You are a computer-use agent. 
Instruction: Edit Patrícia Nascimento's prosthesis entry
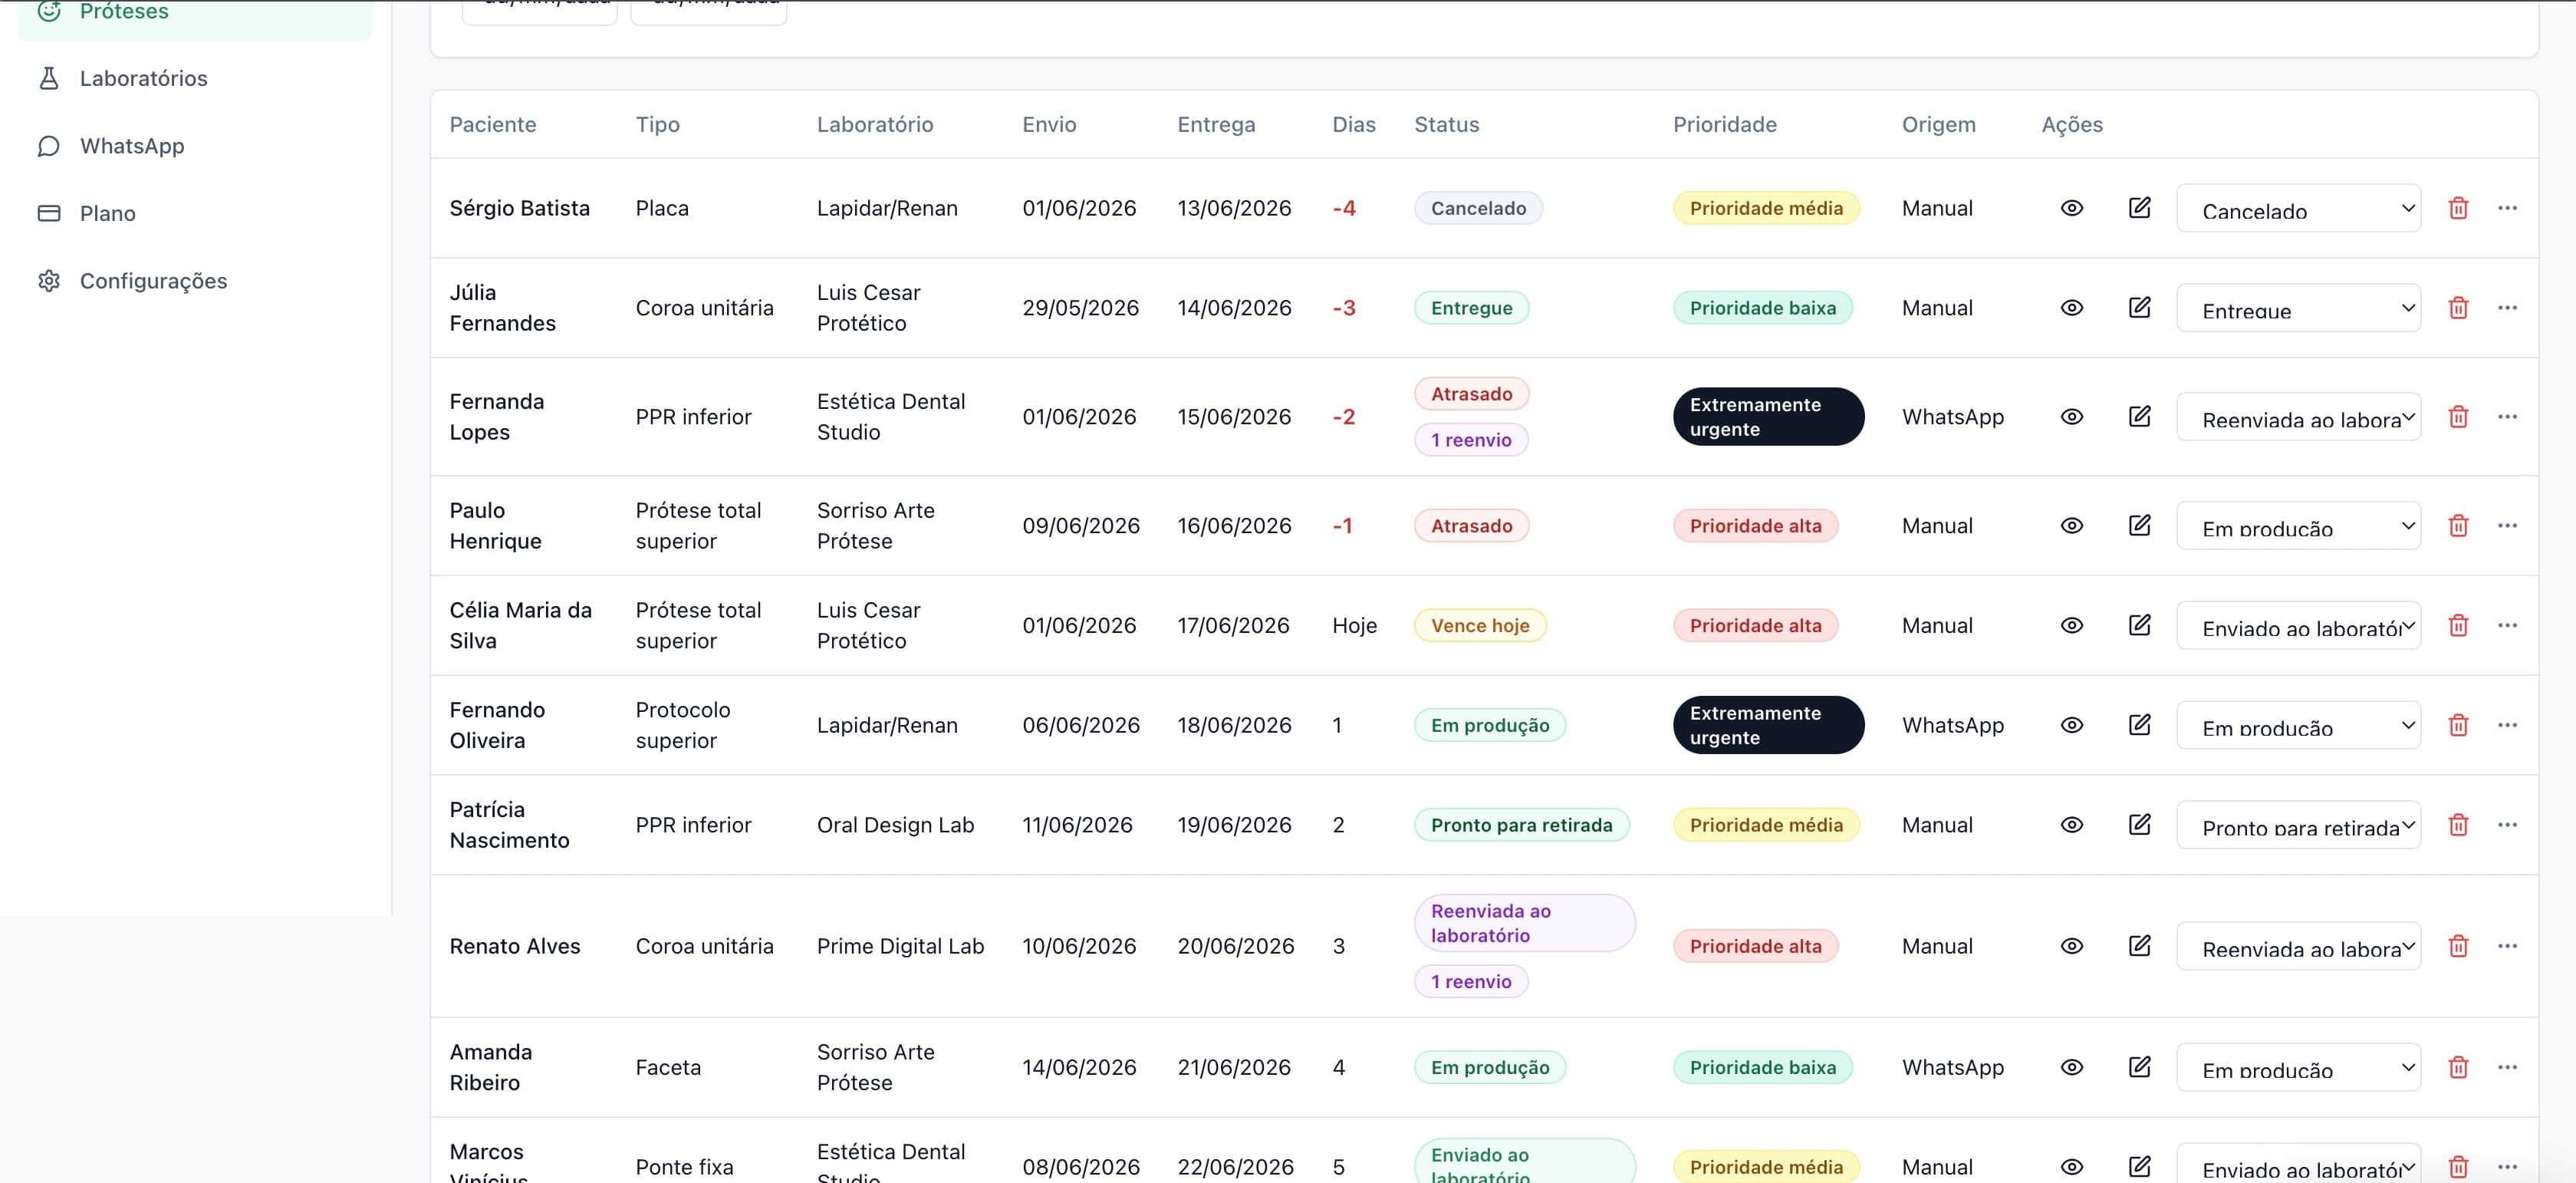[2140, 825]
